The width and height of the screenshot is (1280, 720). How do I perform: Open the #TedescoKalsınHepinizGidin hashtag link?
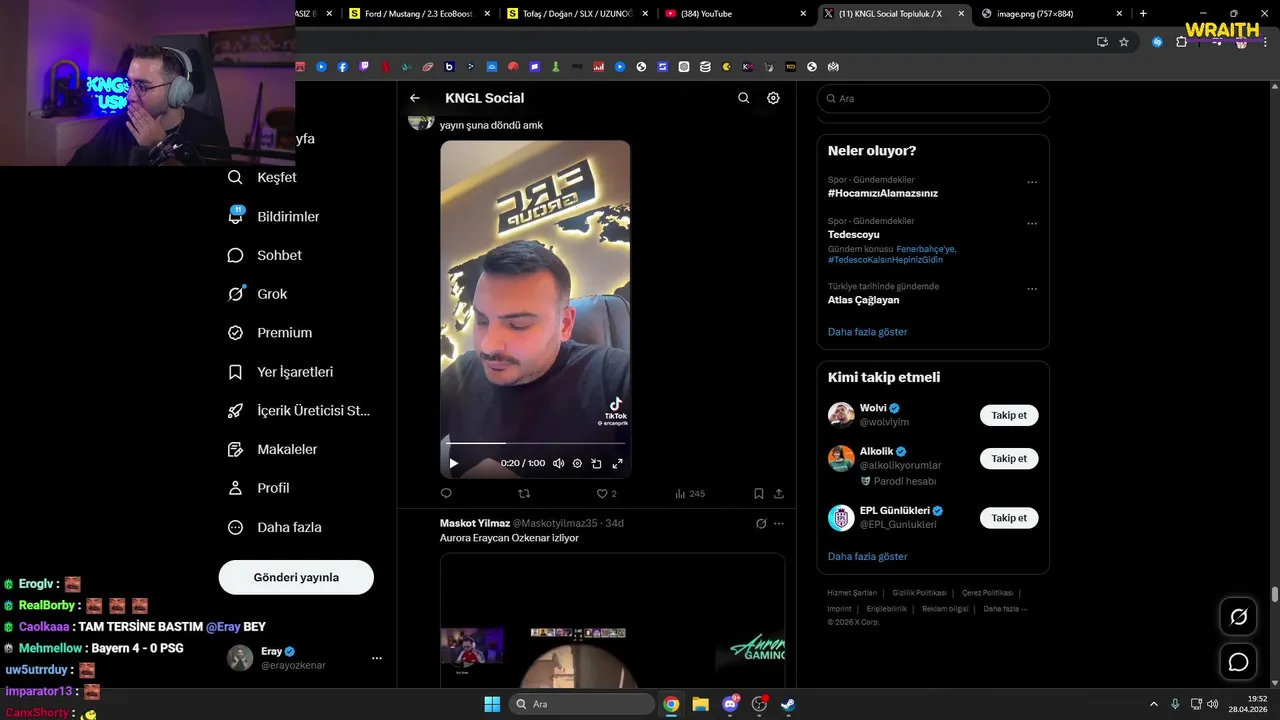click(x=886, y=259)
